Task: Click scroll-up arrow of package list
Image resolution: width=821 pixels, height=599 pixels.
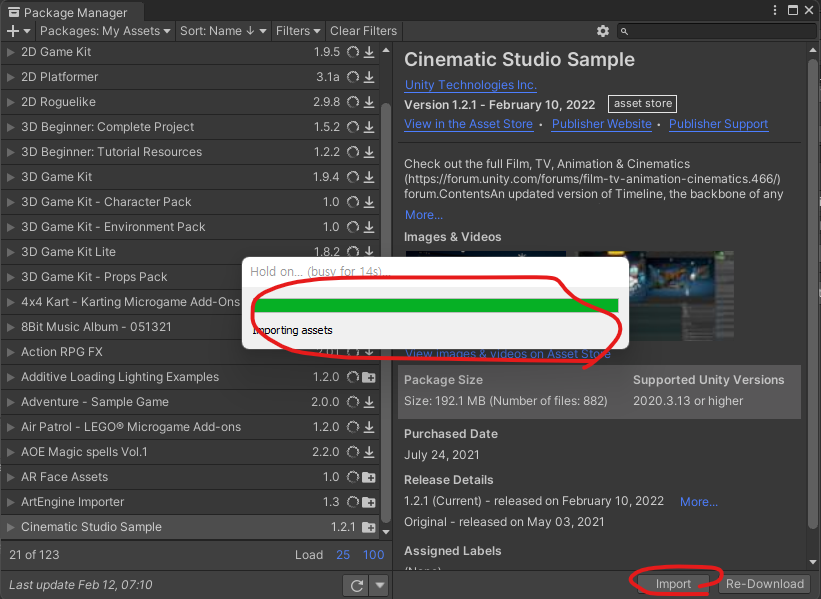Action: click(x=386, y=51)
